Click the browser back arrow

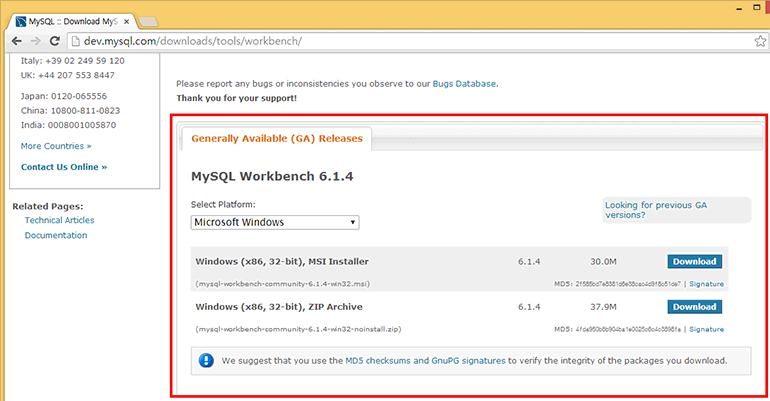(12, 42)
